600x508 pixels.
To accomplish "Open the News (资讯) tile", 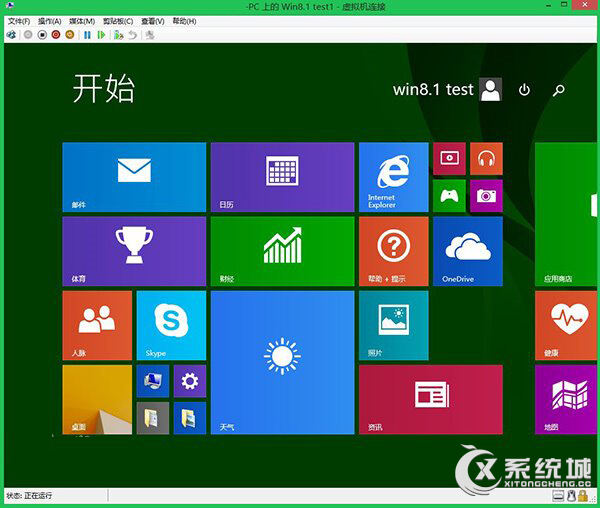I will [x=431, y=400].
